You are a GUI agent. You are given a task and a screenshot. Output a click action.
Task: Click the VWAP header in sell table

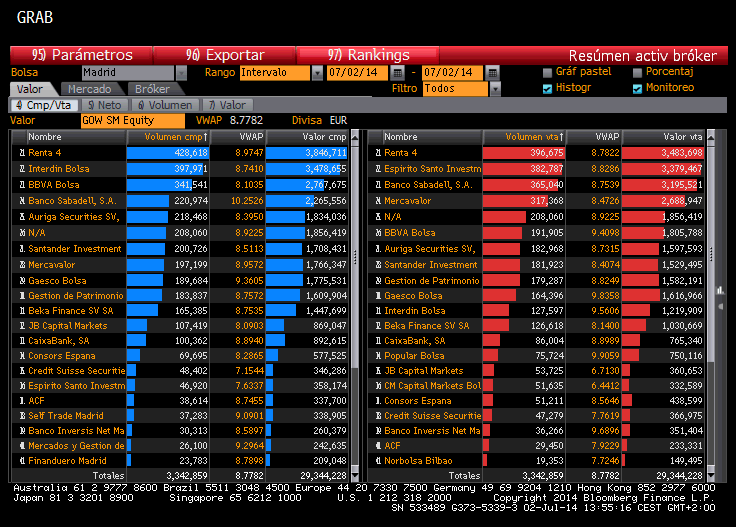tap(594, 137)
